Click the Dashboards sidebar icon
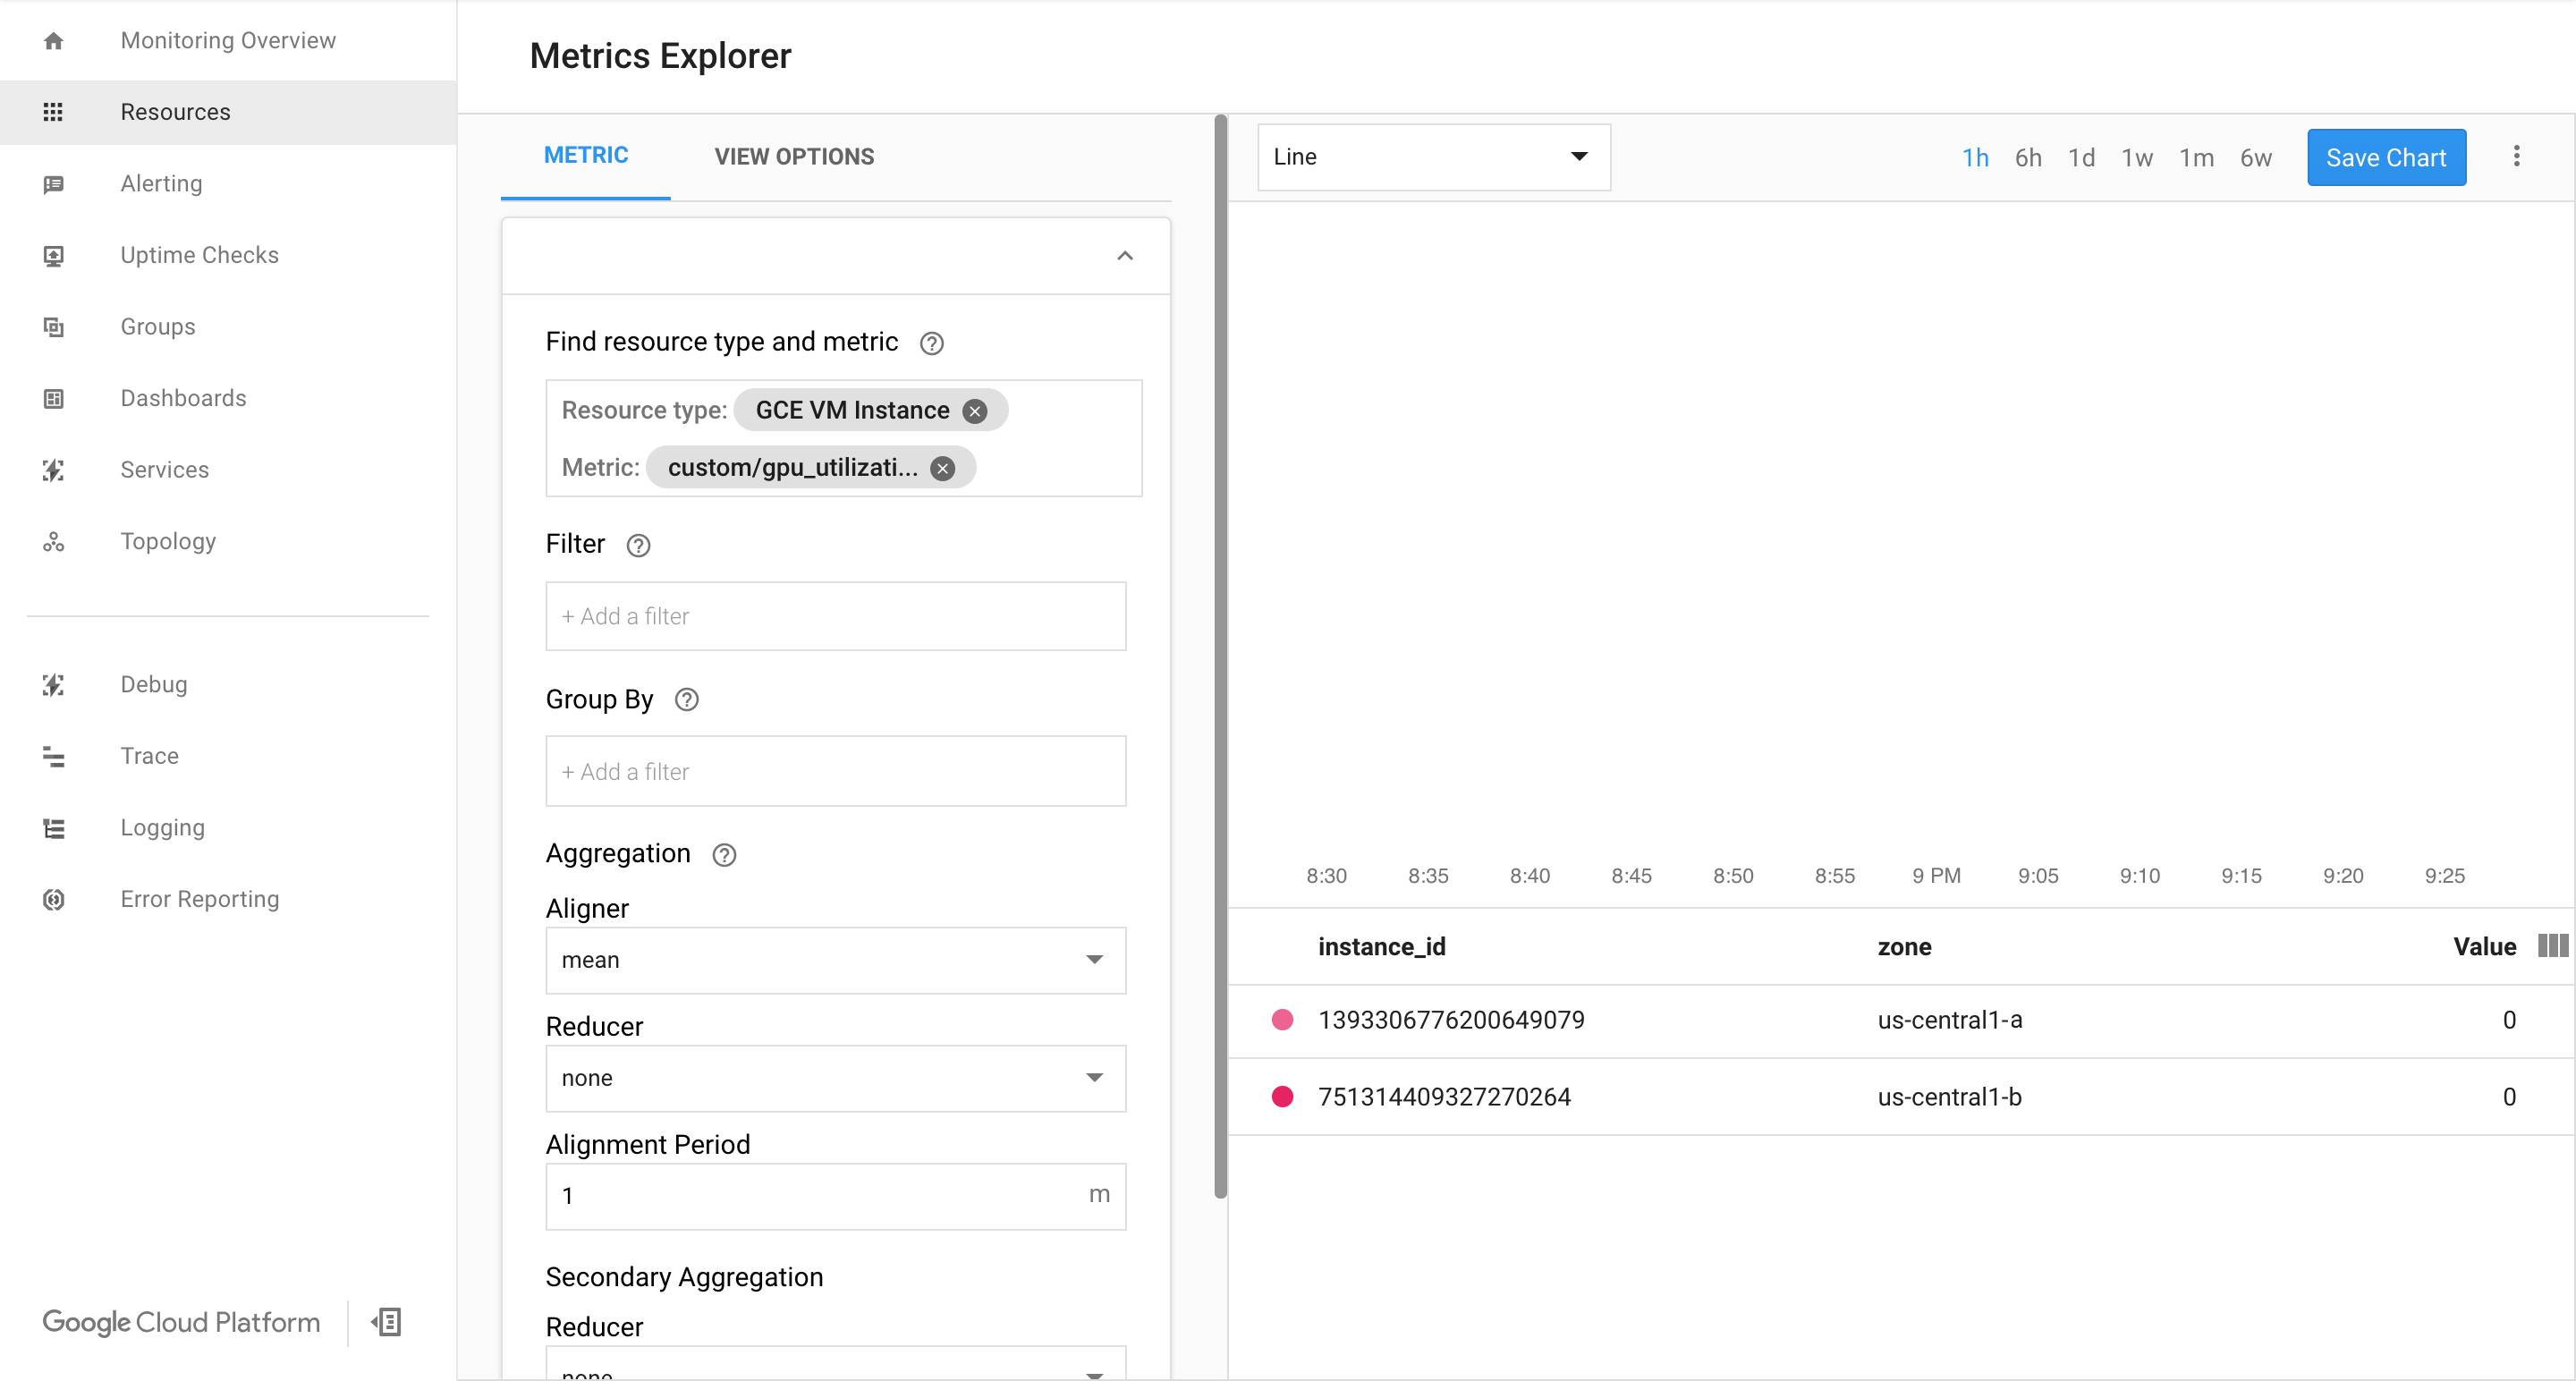2576x1381 pixels. tap(53, 398)
